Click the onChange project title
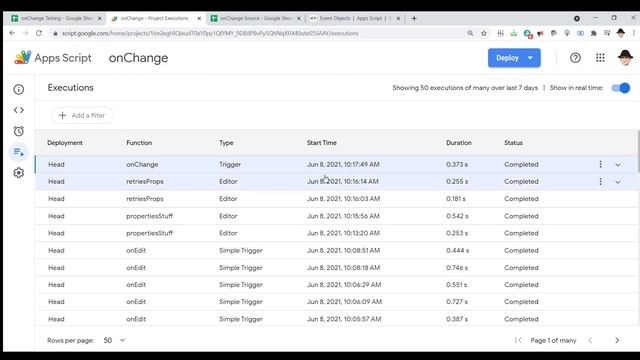Screen dimensions: 640x360 coord(138,58)
